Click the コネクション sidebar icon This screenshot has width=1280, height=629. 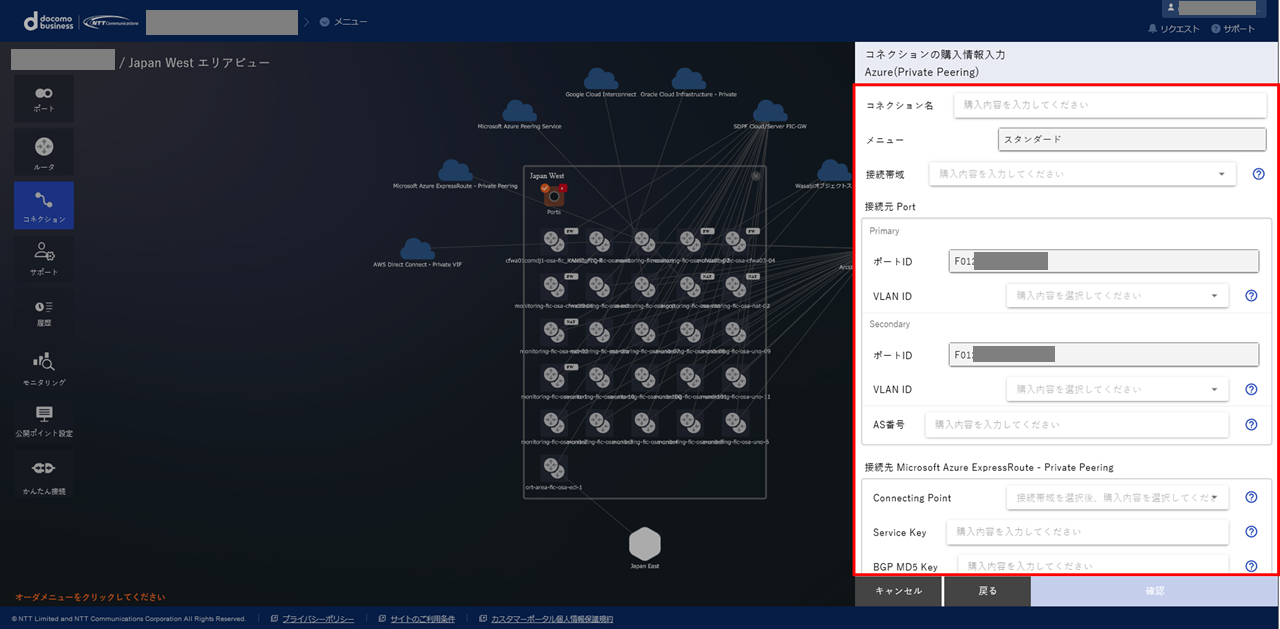(x=44, y=206)
